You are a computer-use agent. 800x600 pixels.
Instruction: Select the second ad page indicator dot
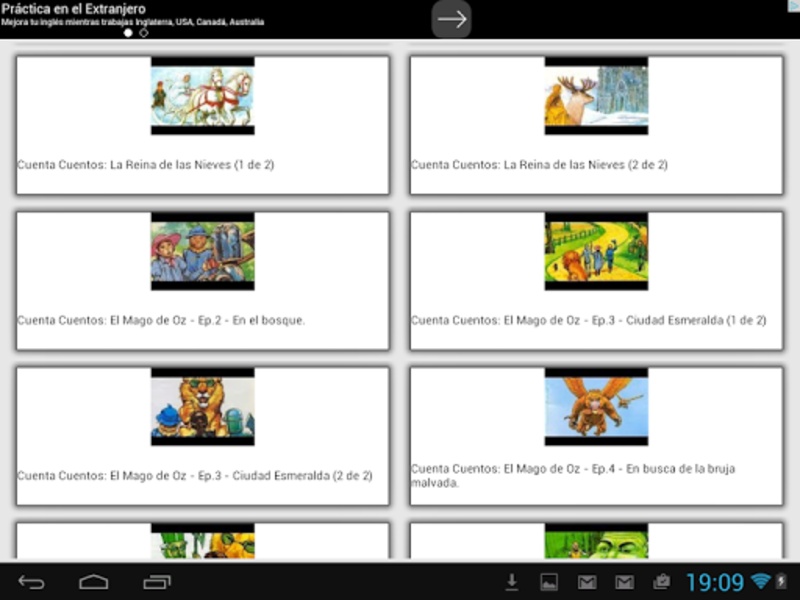[144, 33]
